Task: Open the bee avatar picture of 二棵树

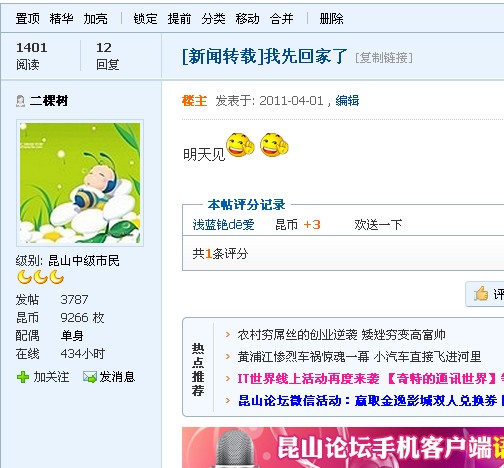Action: click(80, 183)
